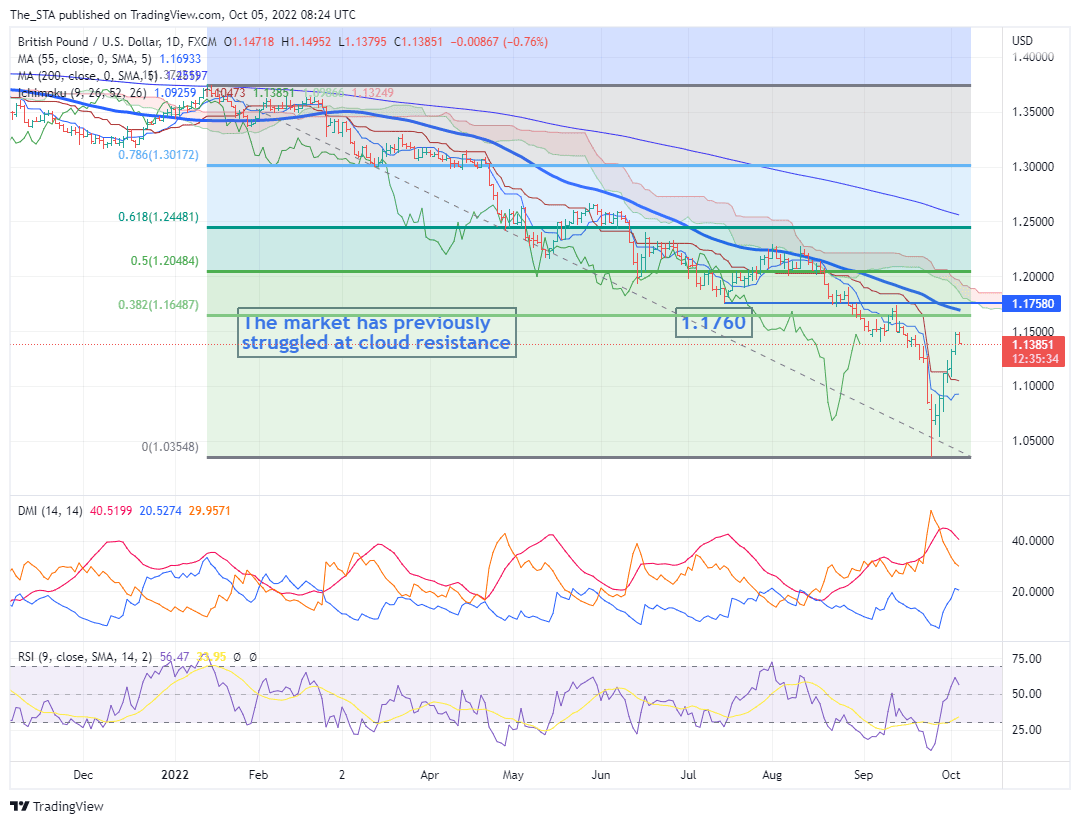Screen dimensions: 1080x824
Task: Select the MA 55 indicator legend
Action: [82, 59]
